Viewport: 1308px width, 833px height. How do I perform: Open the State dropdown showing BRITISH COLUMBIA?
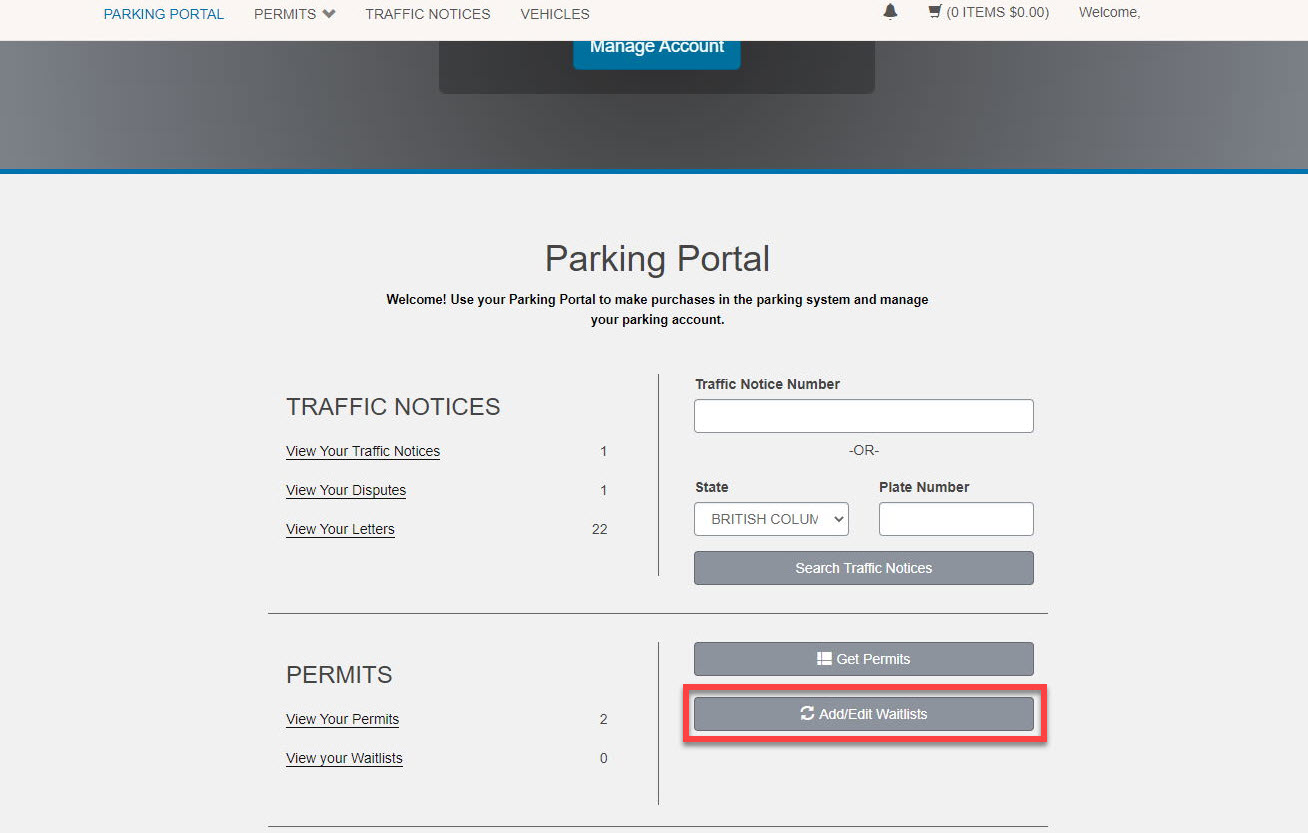[x=771, y=519]
